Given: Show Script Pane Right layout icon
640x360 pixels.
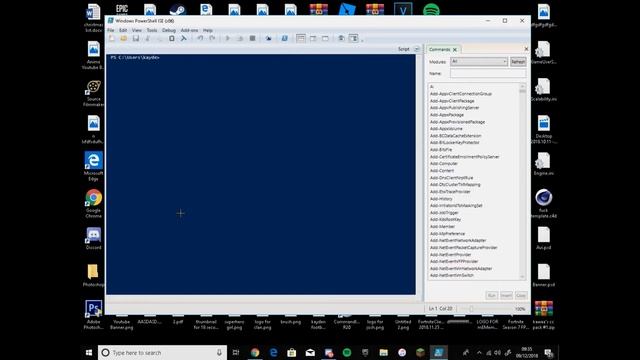Looking at the screenshot, I should (313, 38).
